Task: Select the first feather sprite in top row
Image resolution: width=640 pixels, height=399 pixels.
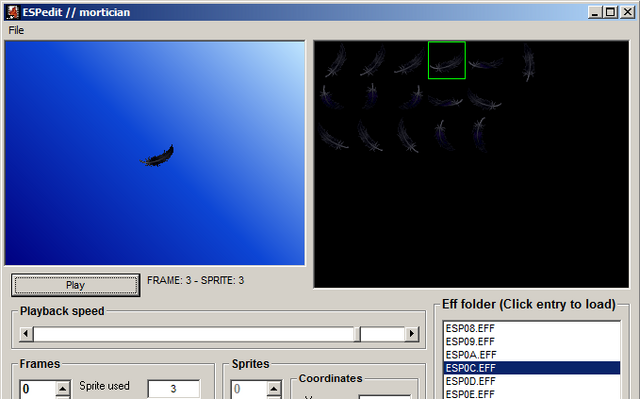Action: (336, 61)
